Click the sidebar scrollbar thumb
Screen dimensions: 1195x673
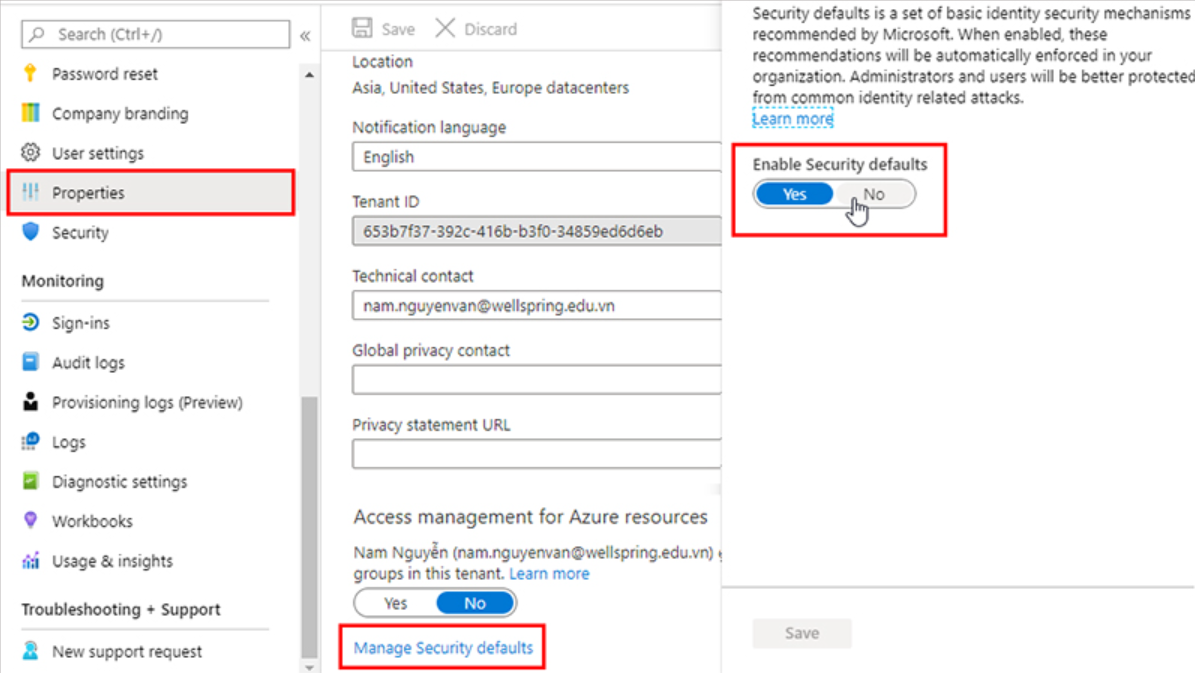[309, 527]
